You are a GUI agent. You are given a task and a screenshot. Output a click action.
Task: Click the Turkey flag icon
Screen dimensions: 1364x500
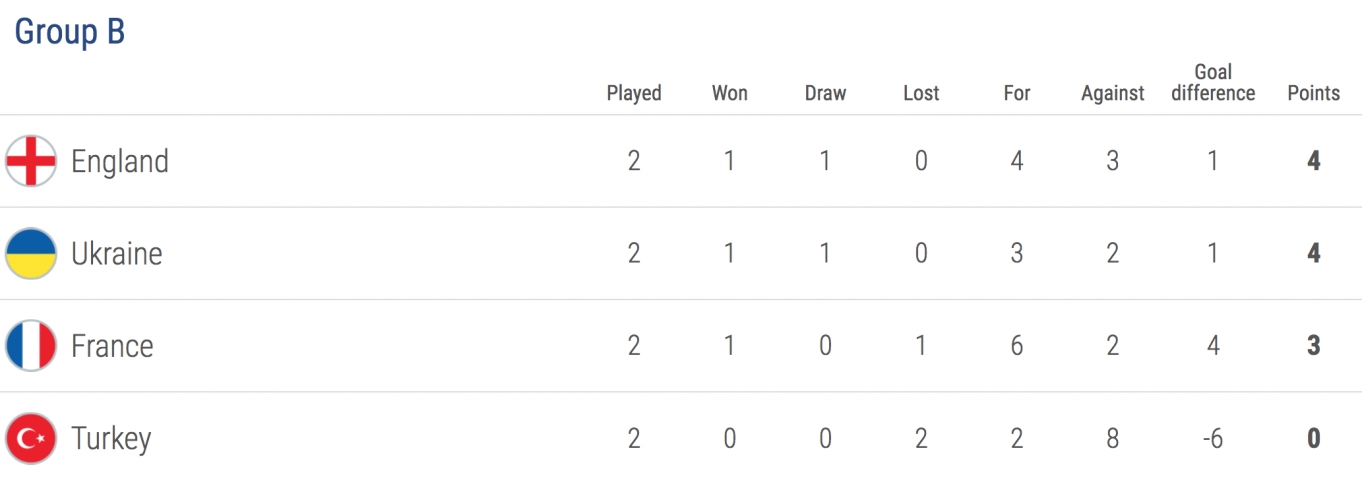[31, 438]
